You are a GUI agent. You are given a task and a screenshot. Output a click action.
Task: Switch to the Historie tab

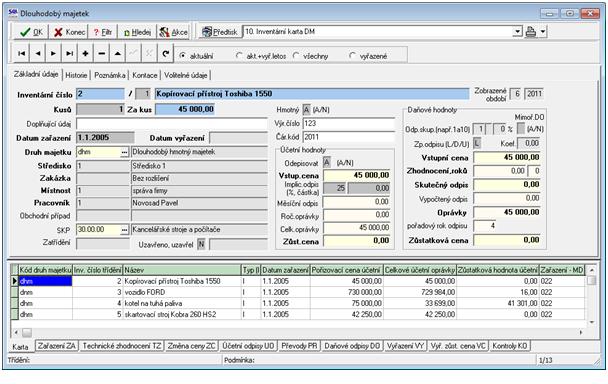pos(76,75)
